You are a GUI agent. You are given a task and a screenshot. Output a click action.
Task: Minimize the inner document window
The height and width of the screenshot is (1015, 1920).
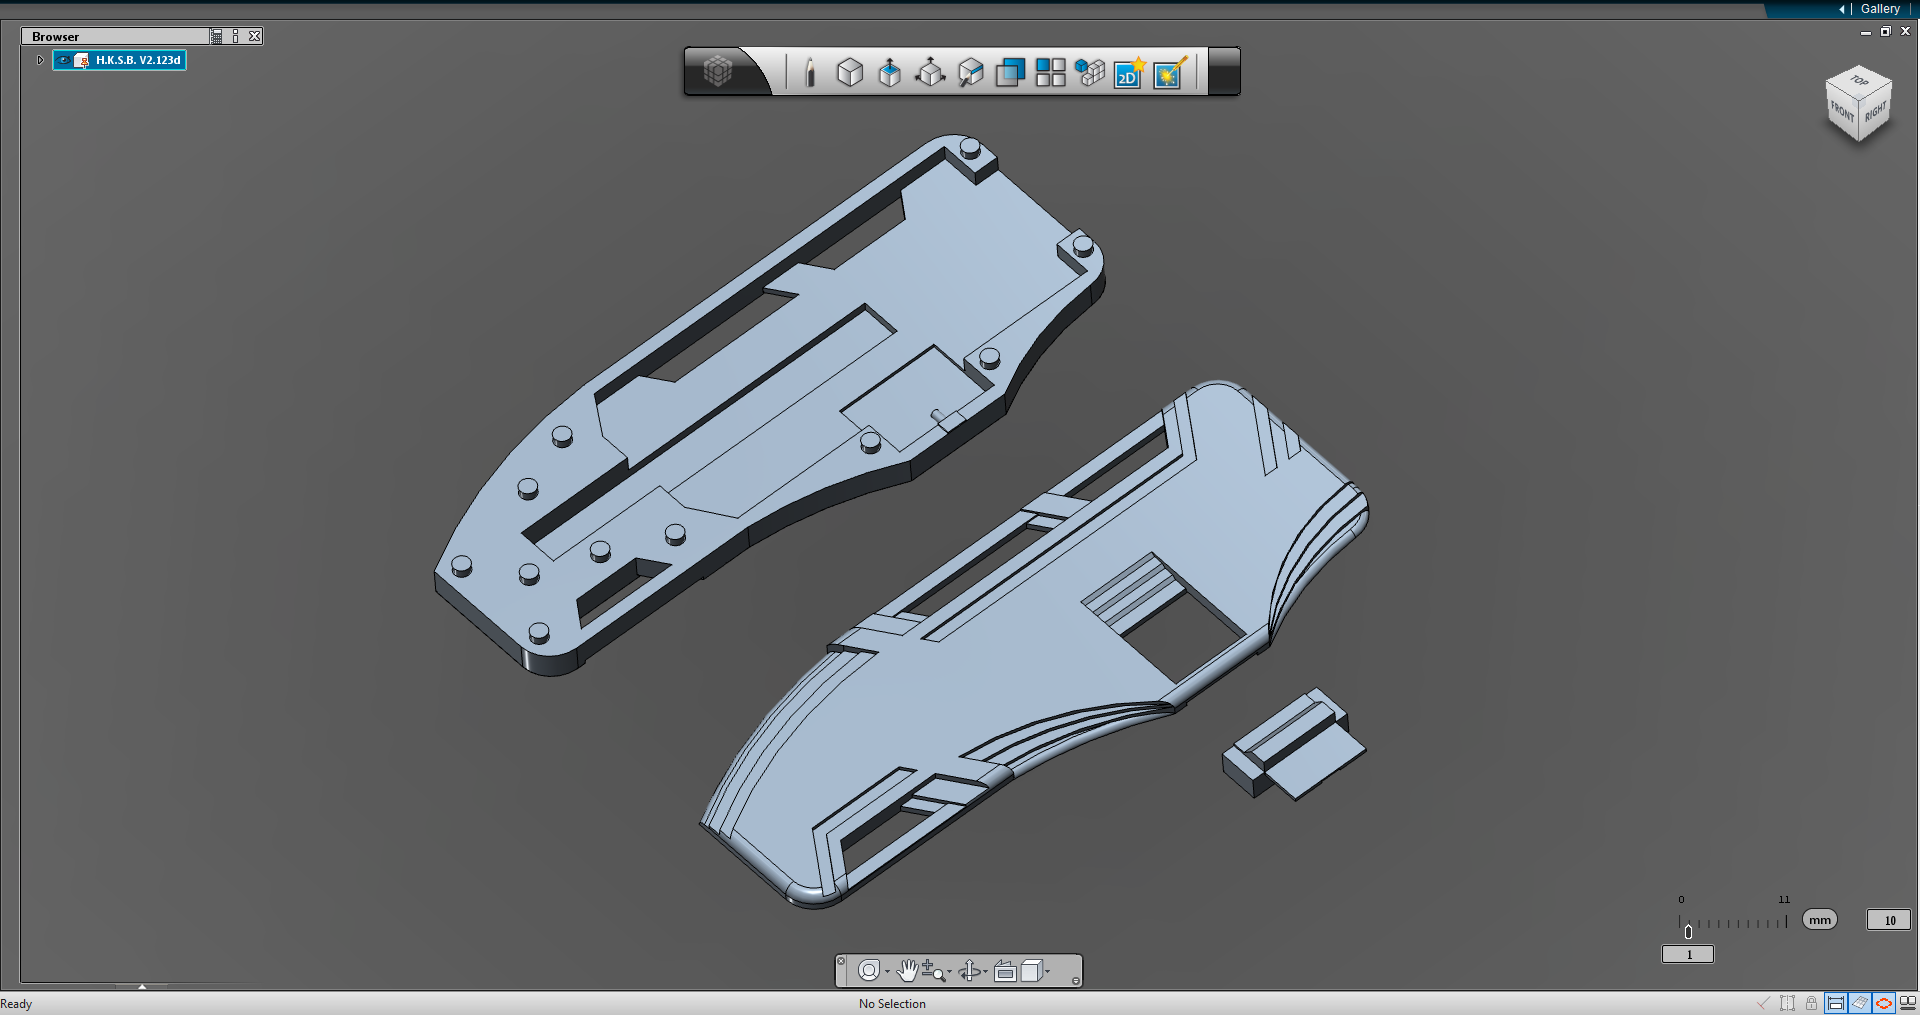[1866, 32]
